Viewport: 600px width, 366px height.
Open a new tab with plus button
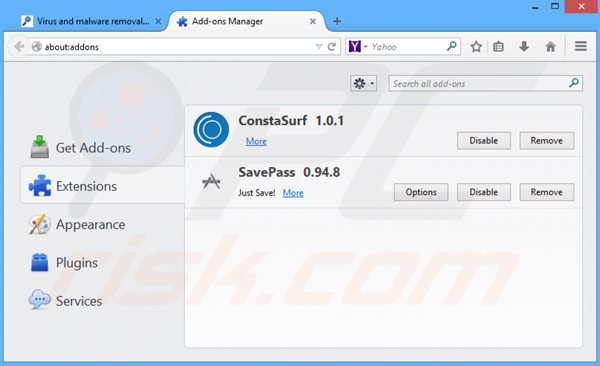tap(337, 21)
